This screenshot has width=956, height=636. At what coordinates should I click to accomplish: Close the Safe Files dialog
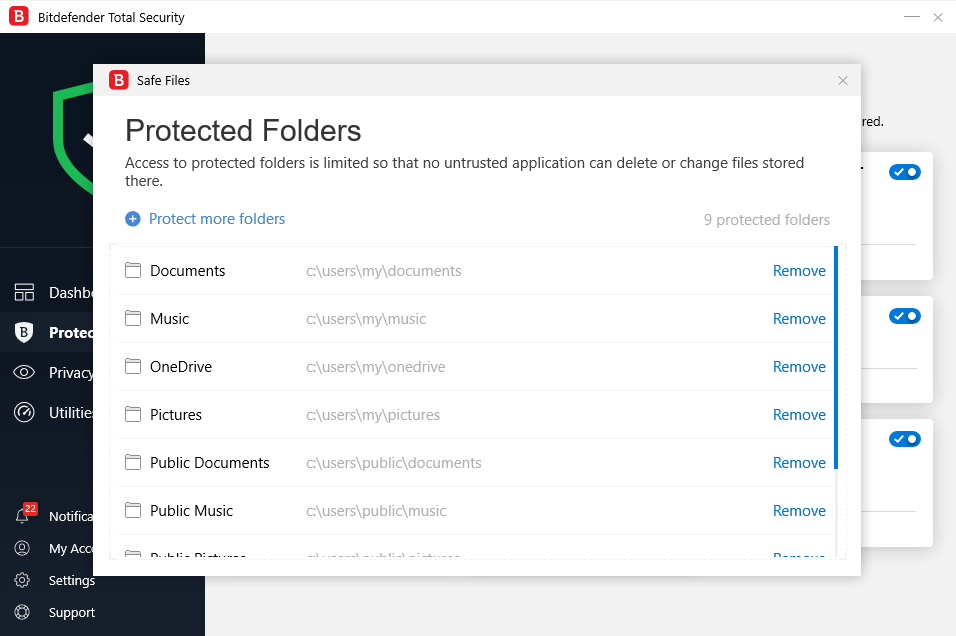[x=843, y=80]
